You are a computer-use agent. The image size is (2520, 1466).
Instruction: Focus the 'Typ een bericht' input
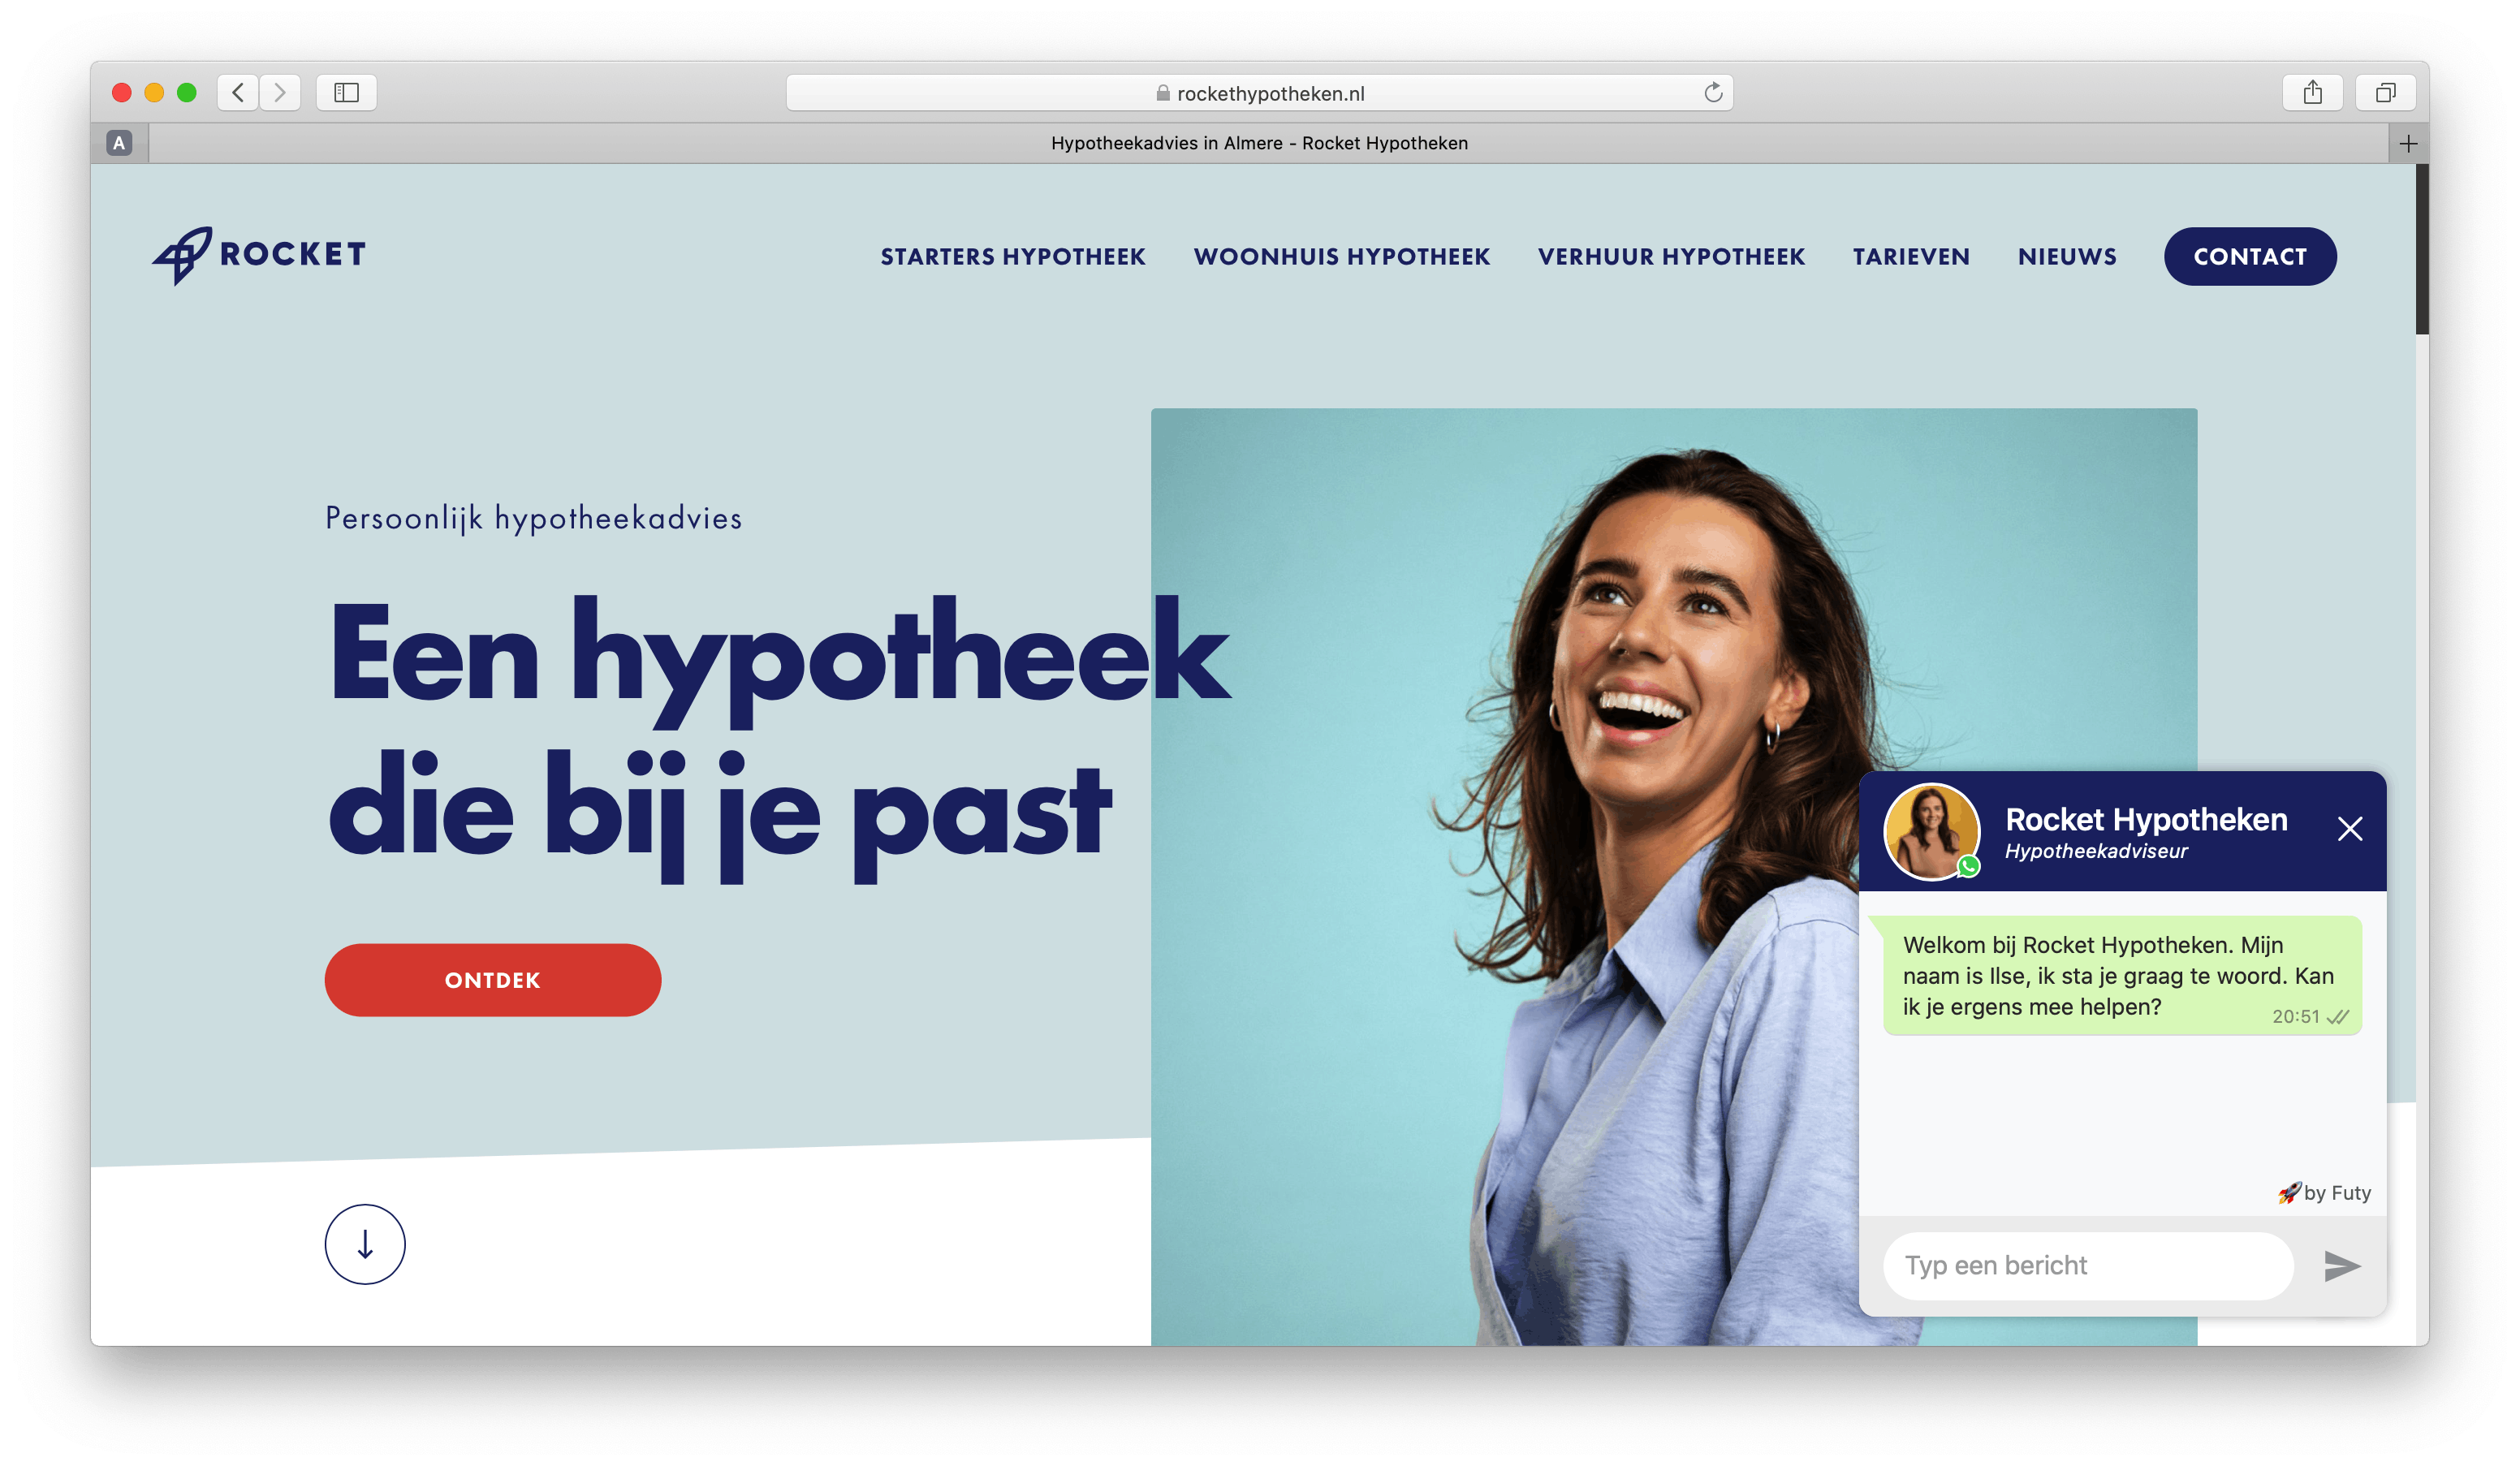click(x=2088, y=1266)
